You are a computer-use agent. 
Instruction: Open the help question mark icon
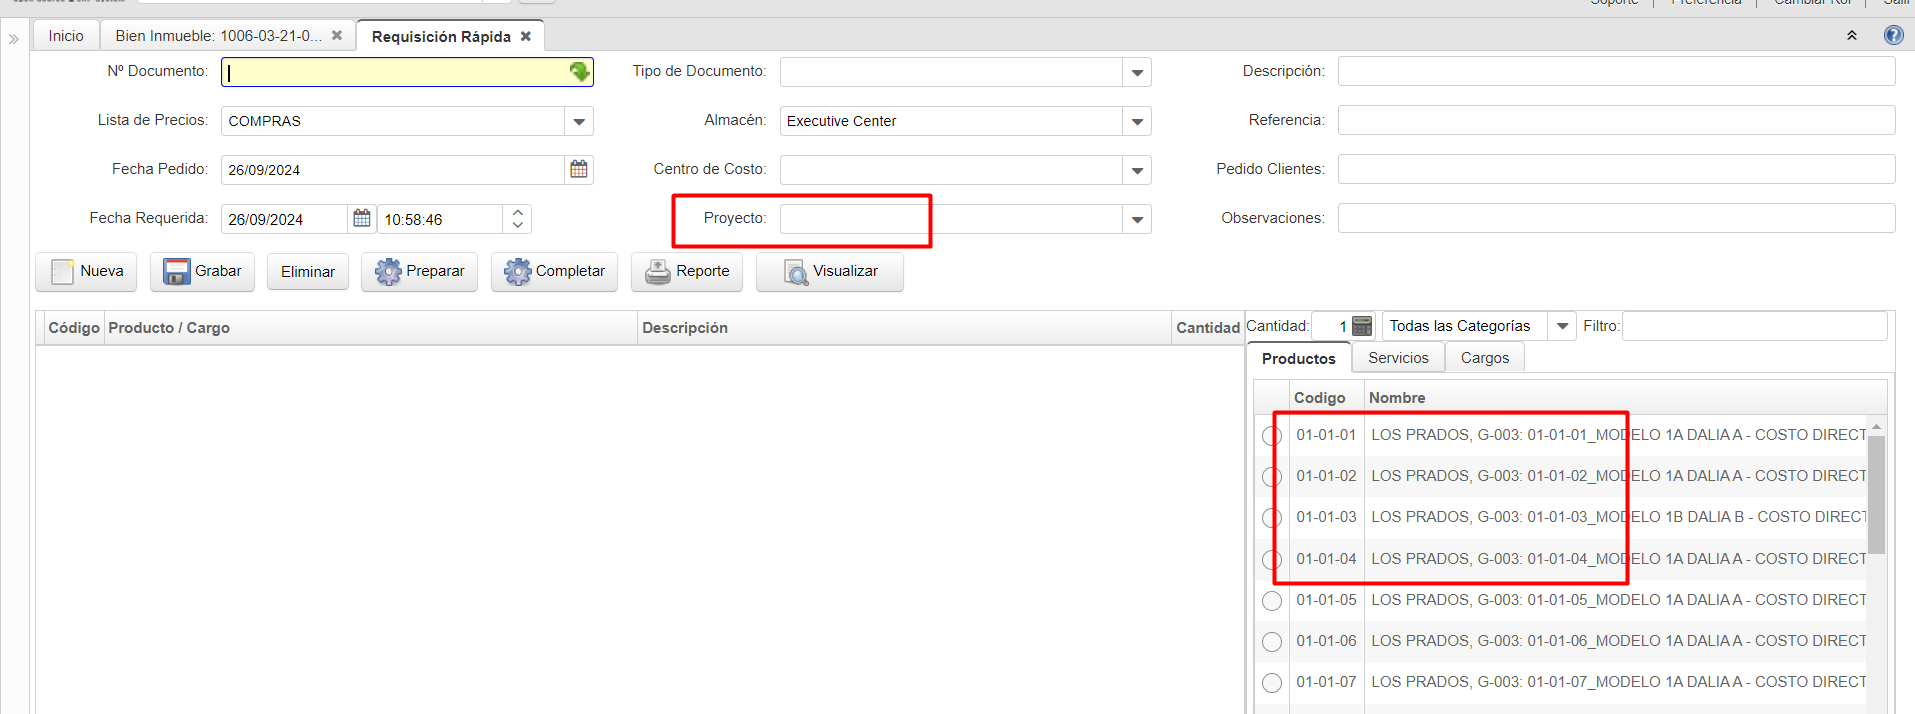click(x=1893, y=35)
